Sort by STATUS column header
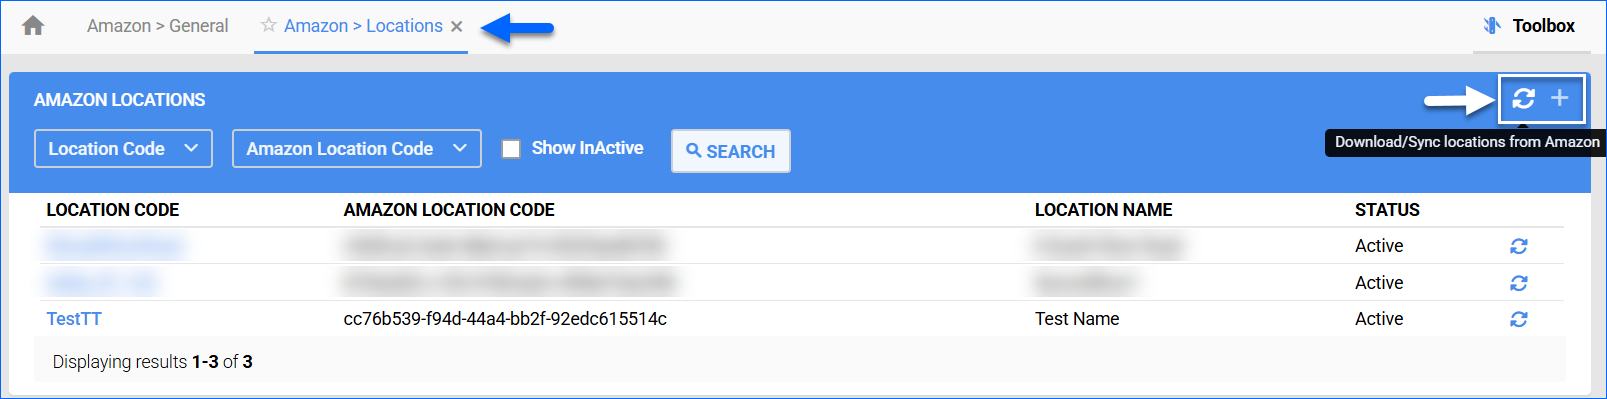This screenshot has height=399, width=1607. [x=1387, y=210]
